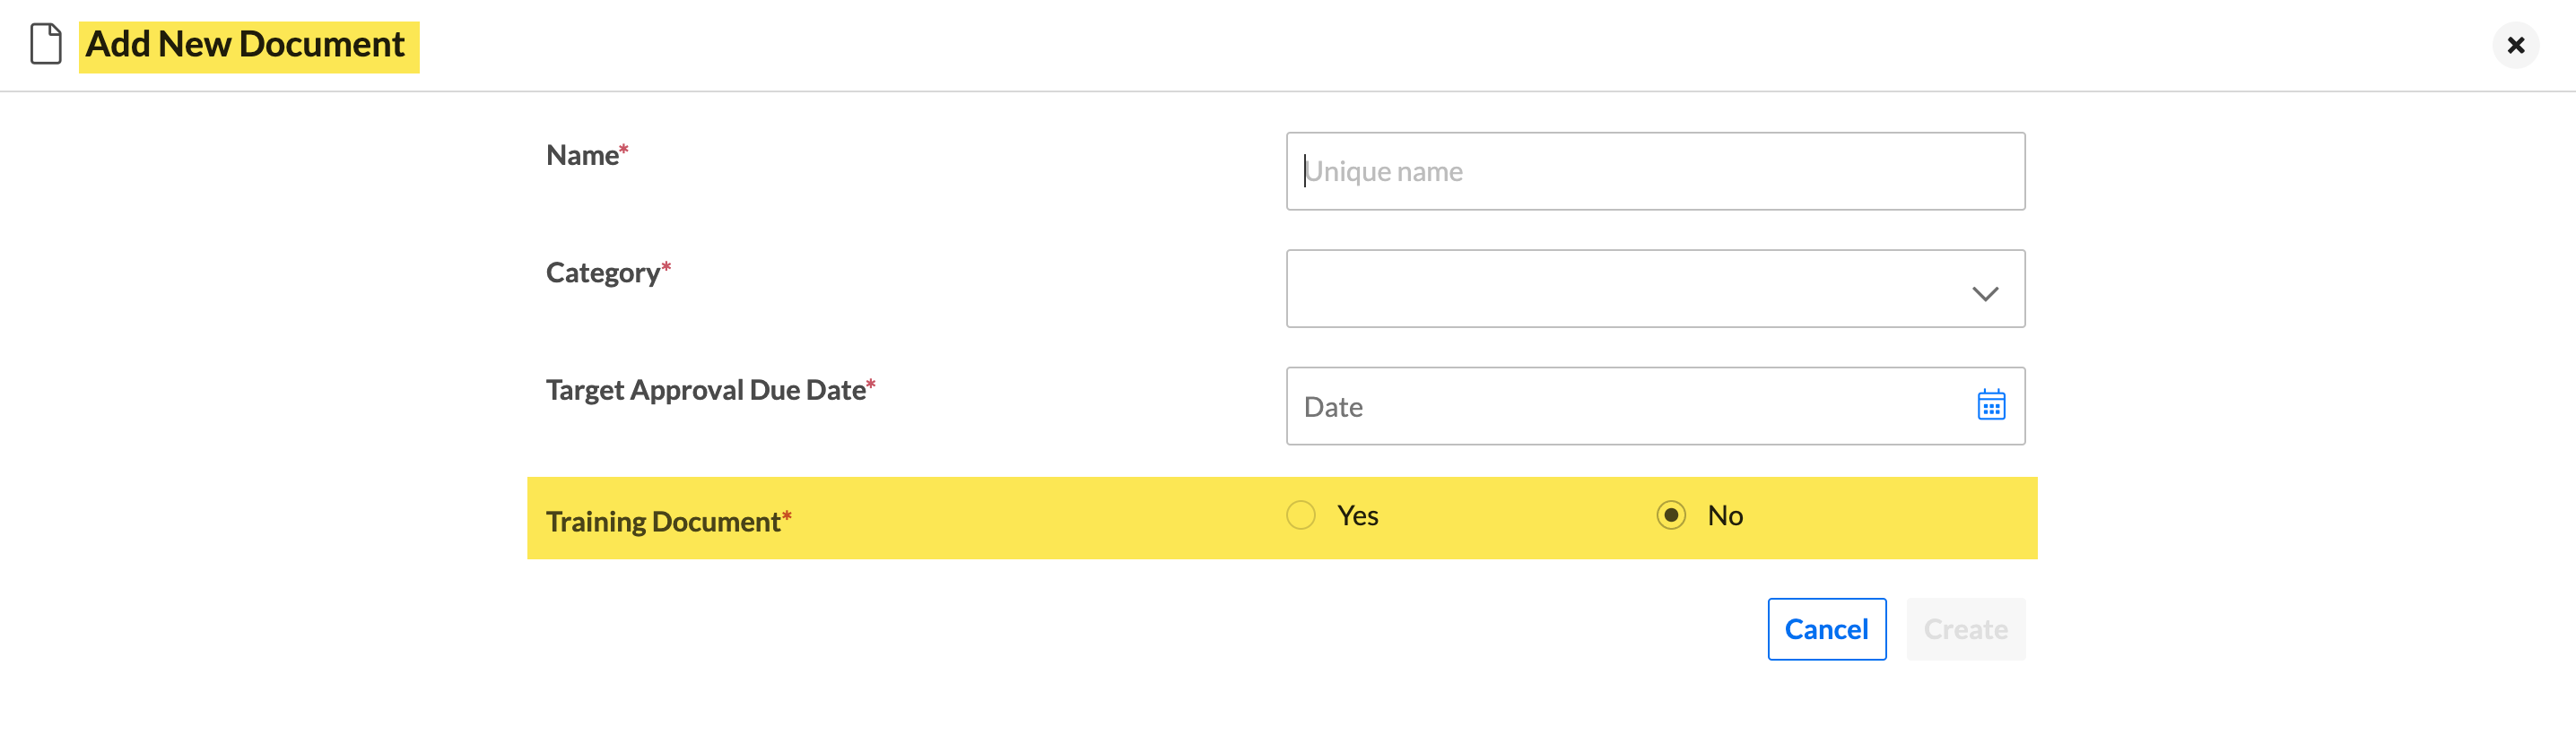Click the document page icon in header
This screenshot has height=735, width=2576.
[45, 45]
